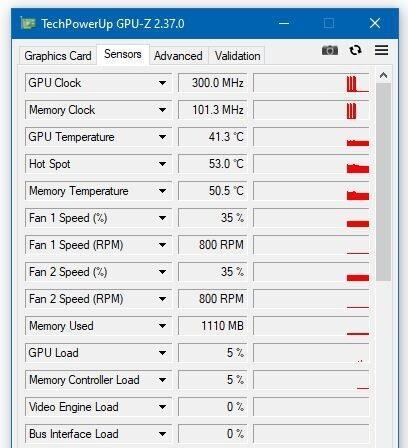Open the GPU Clock sensor dropdown
This screenshot has width=408, height=448.
tap(162, 83)
